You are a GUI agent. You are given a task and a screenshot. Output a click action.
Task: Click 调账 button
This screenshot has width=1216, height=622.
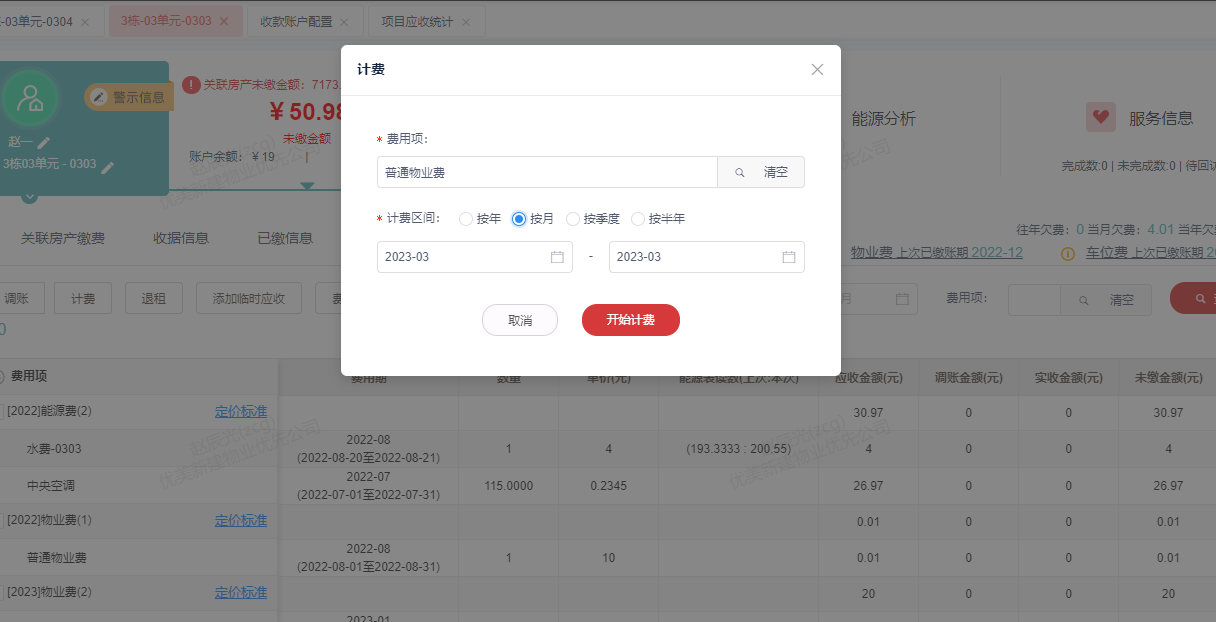click(17, 299)
